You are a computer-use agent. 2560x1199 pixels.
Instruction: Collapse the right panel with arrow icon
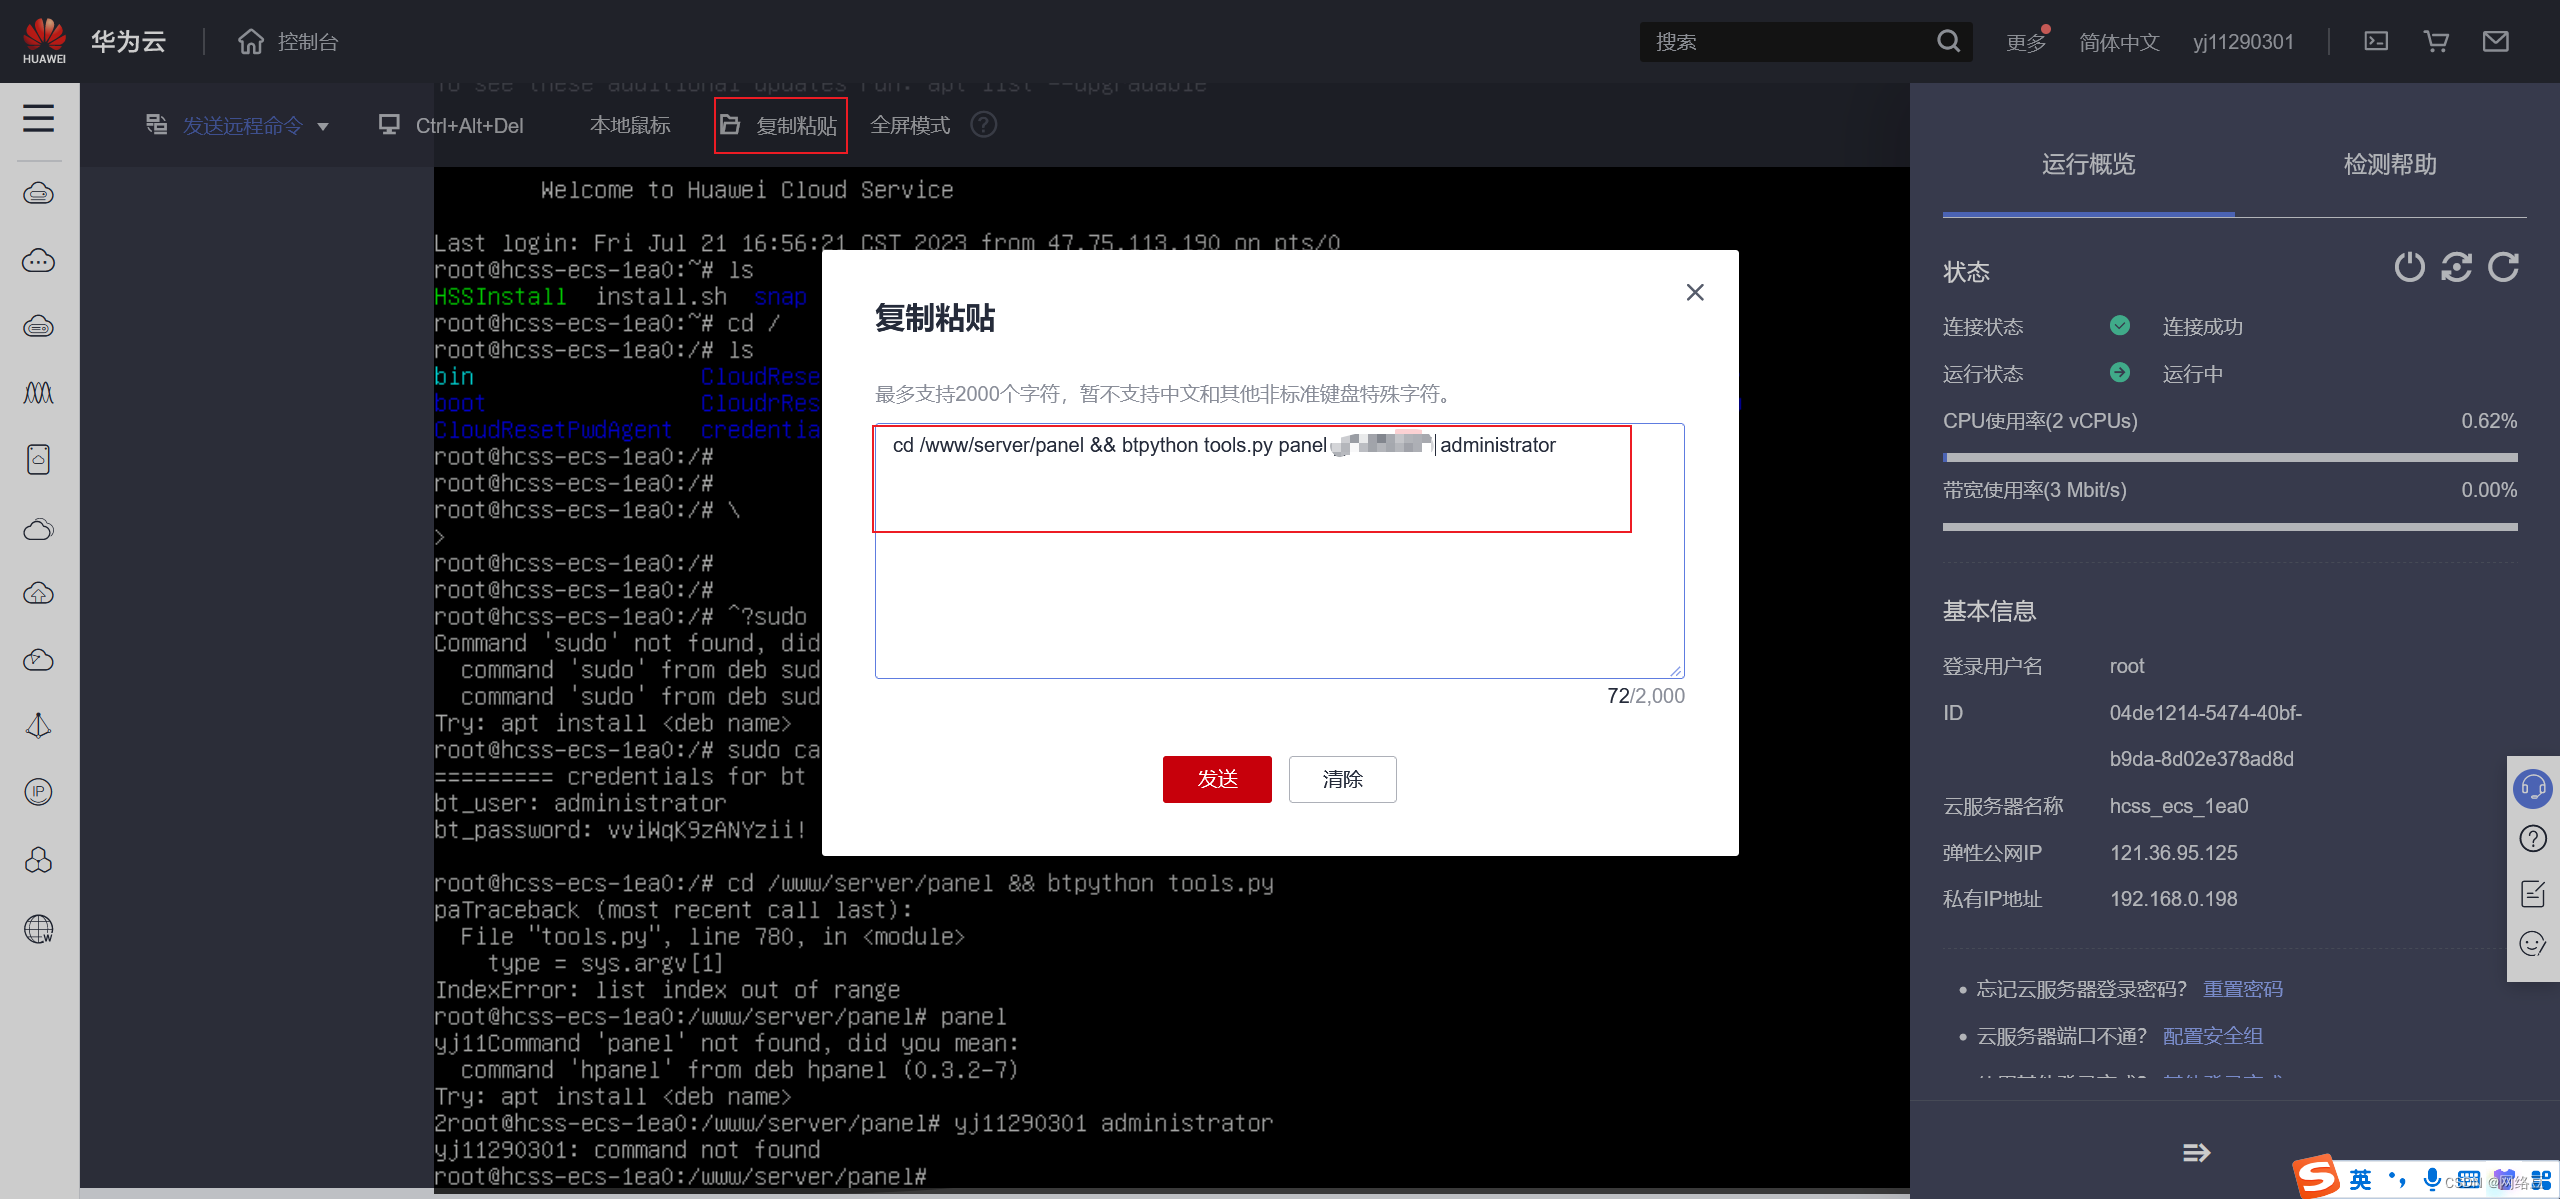point(2196,1153)
